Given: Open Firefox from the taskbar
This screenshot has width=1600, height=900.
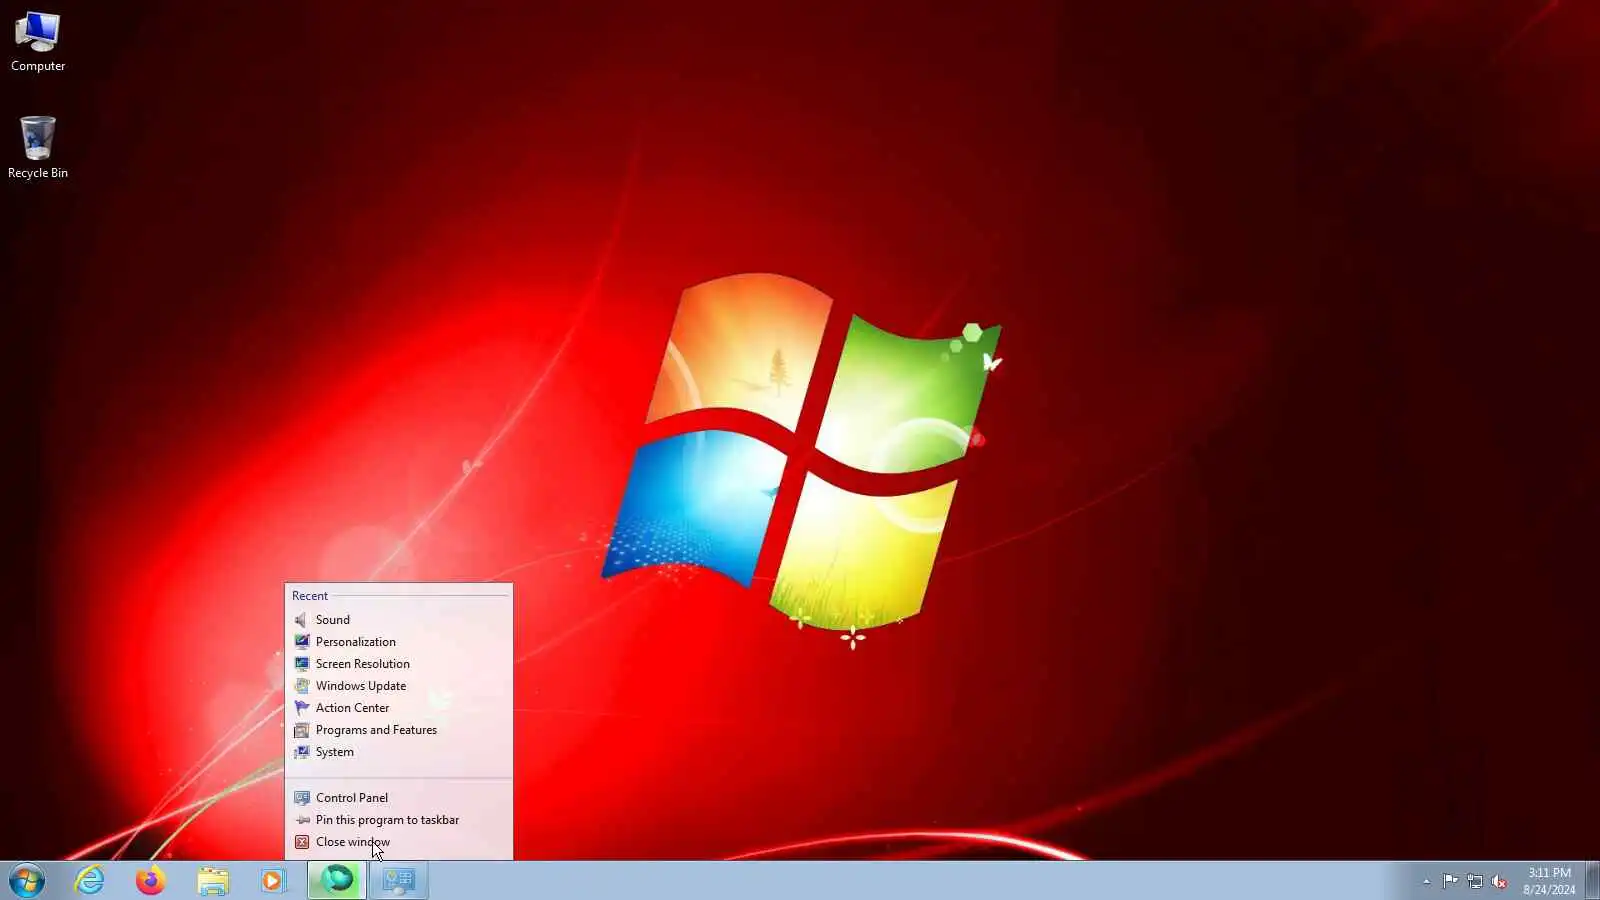Looking at the screenshot, I should 151,881.
